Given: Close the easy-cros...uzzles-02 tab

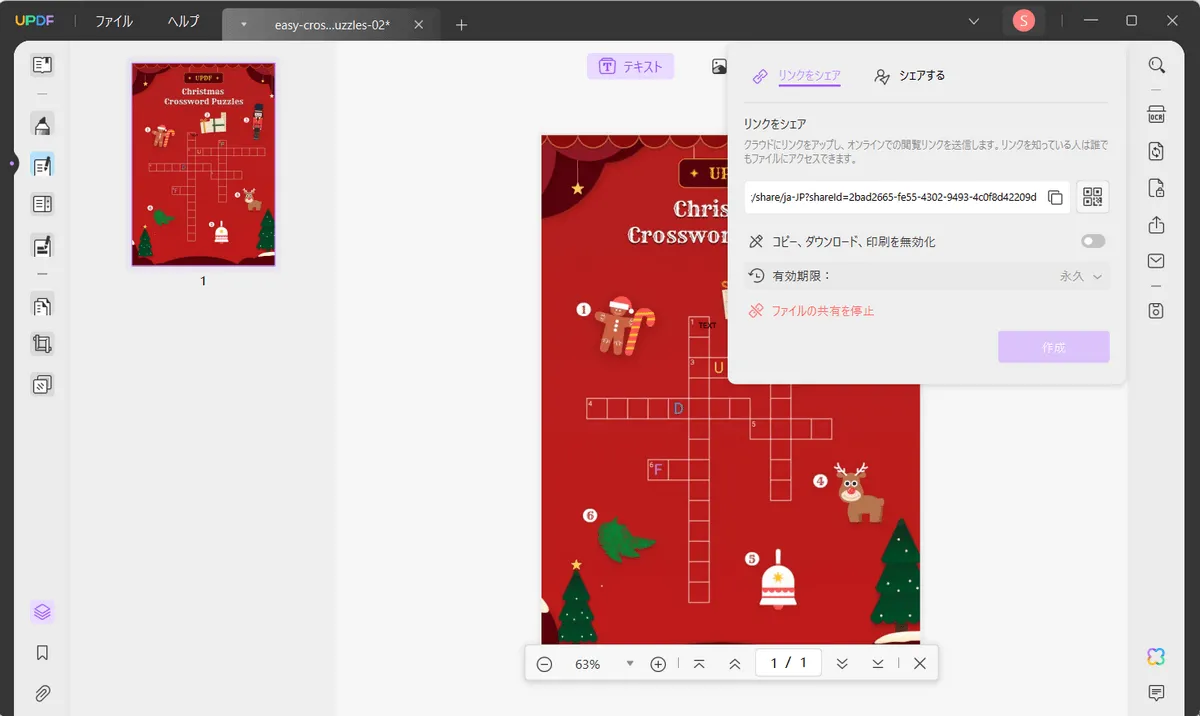Looking at the screenshot, I should click(x=418, y=25).
